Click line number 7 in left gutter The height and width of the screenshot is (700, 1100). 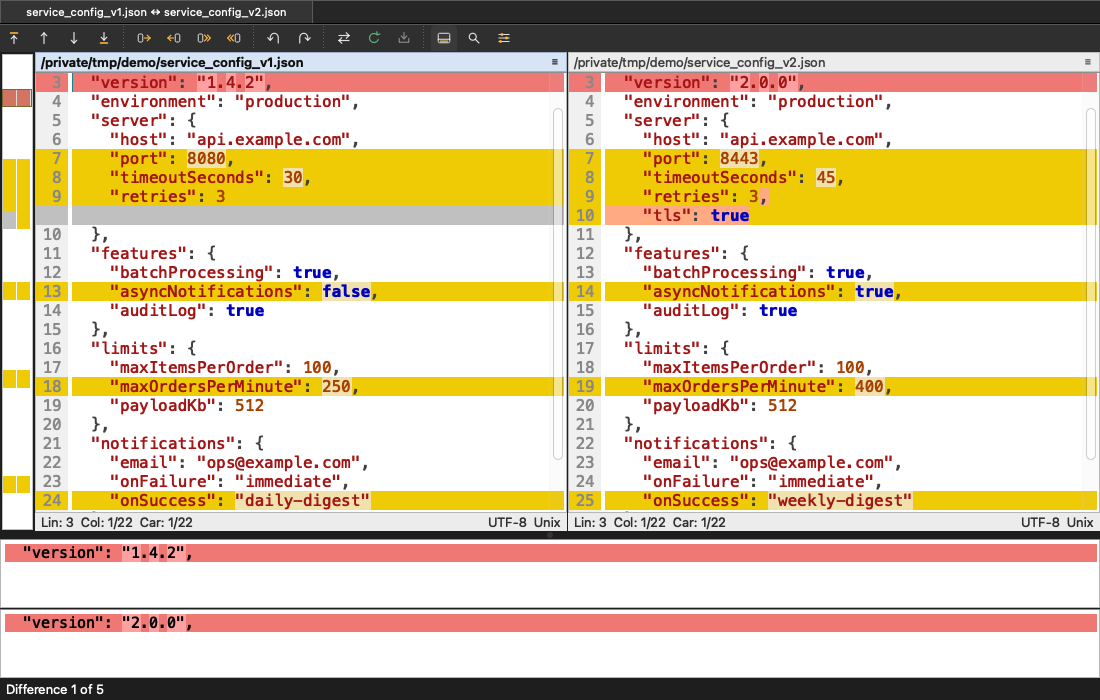tap(56, 159)
